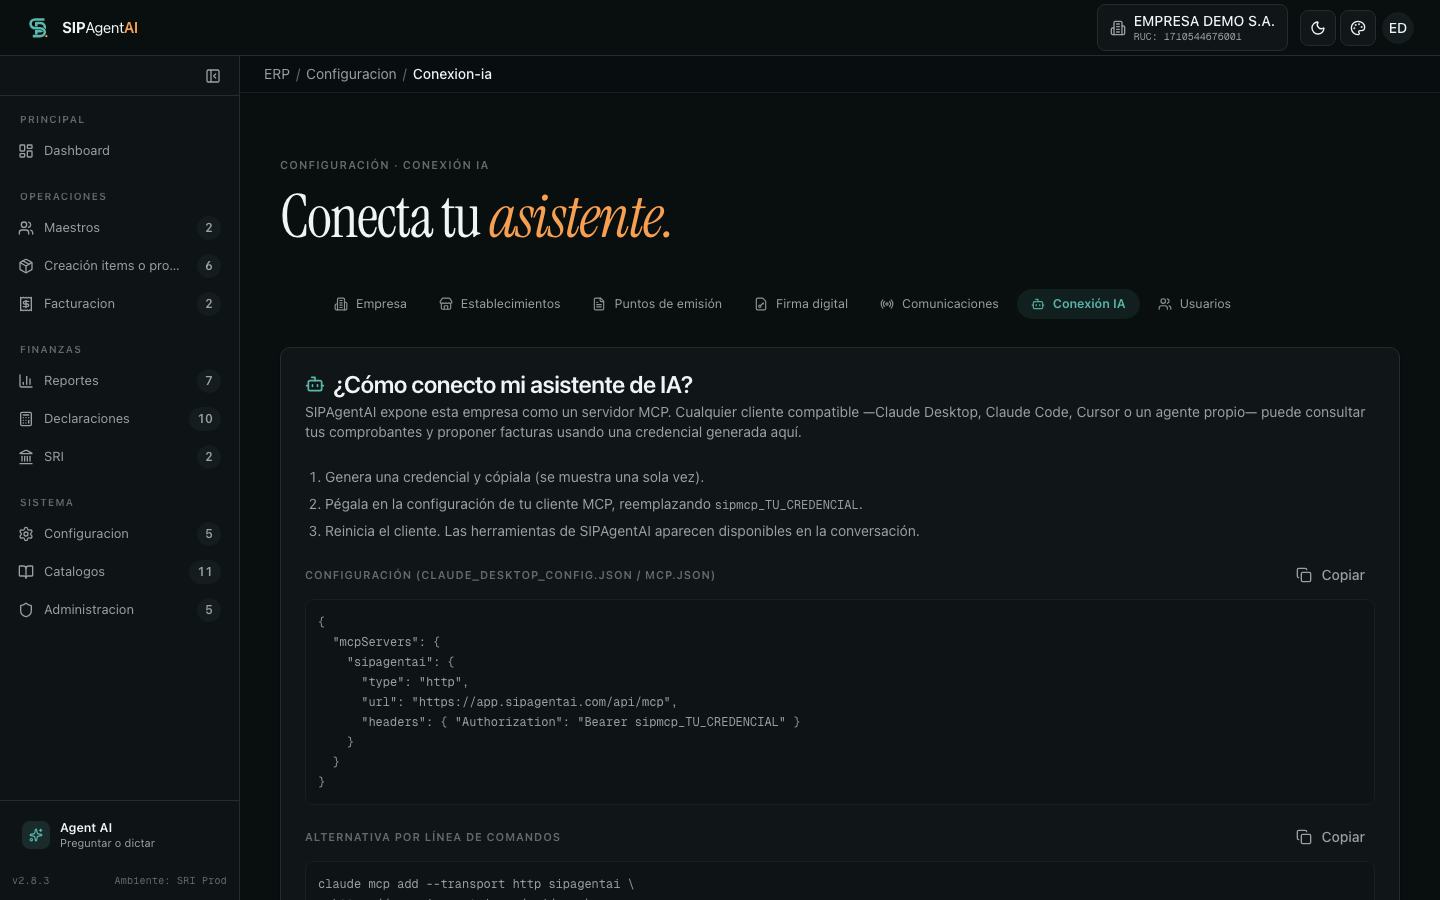This screenshot has width=1440, height=900.
Task: Toggle dark mode moon icon
Action: 1318,28
